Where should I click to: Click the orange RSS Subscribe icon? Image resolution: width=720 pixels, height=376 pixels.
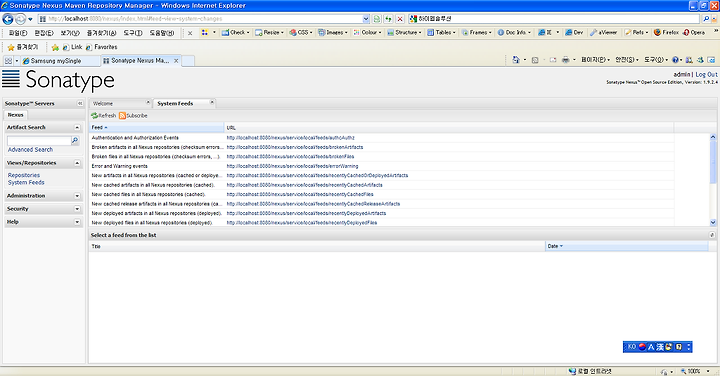pyautogui.click(x=122, y=116)
